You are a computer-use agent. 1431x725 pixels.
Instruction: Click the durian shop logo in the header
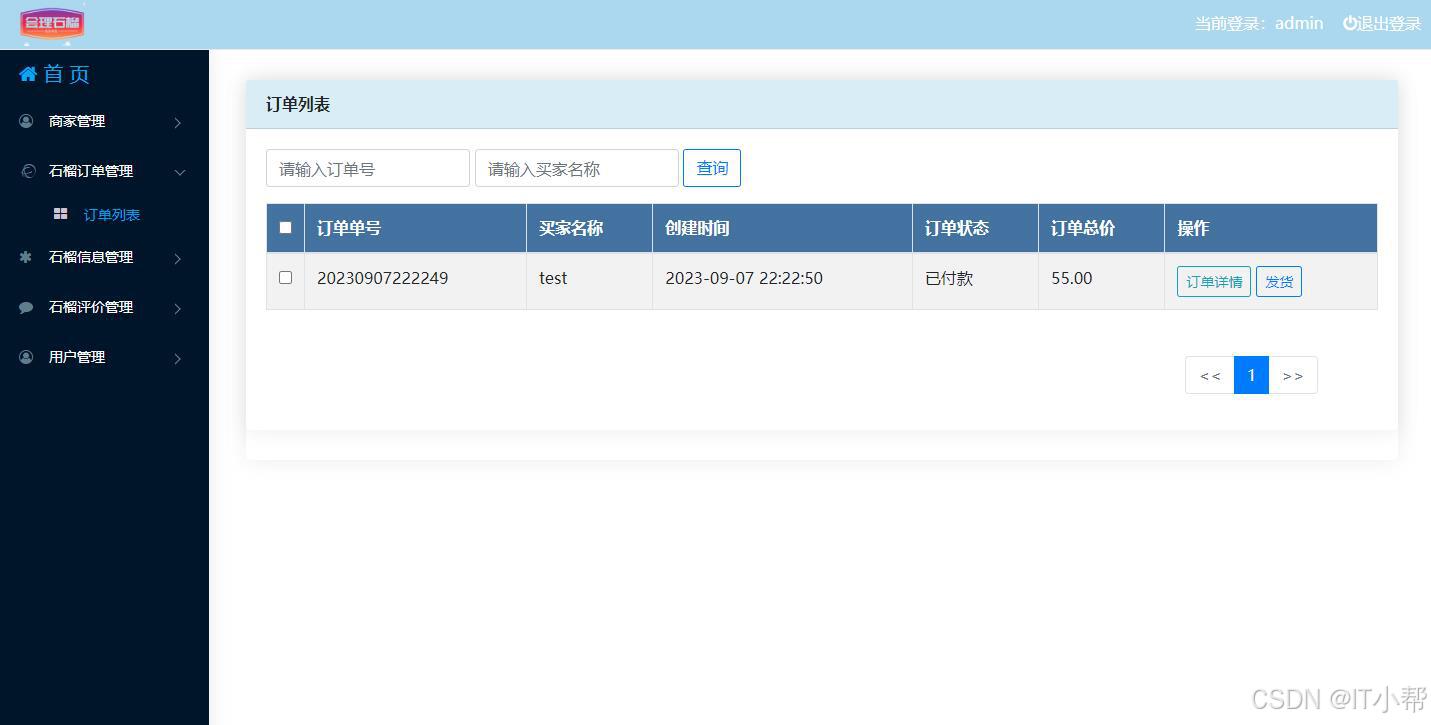[52, 23]
